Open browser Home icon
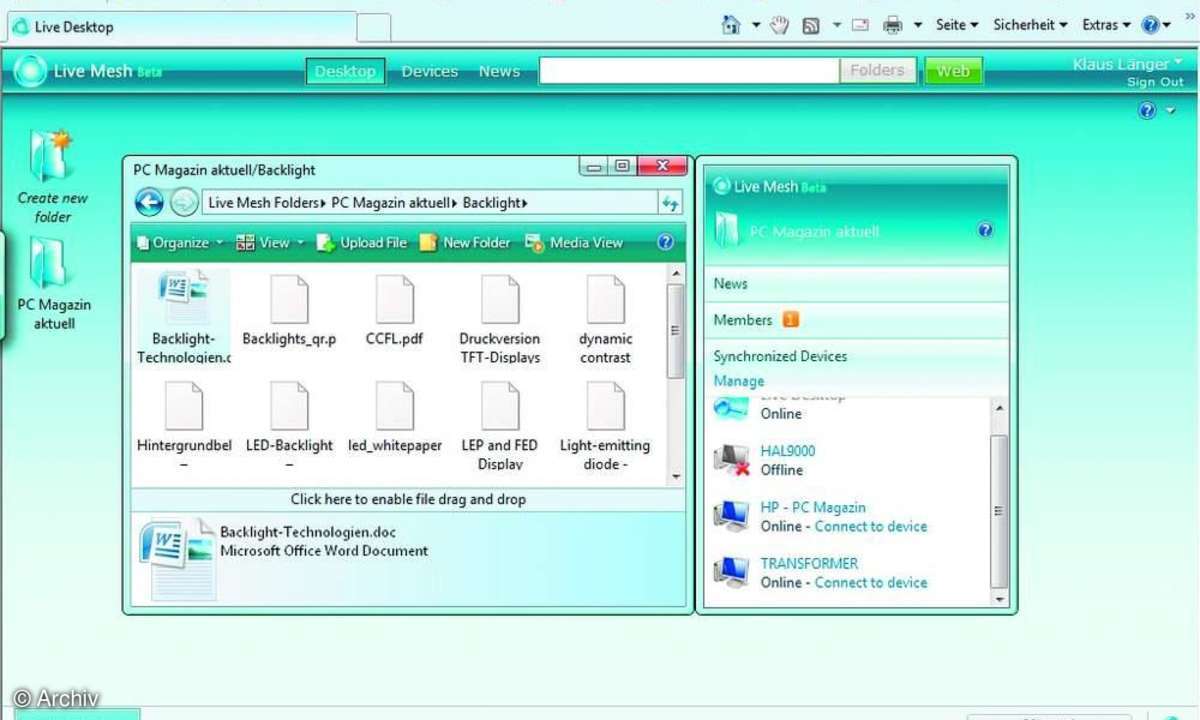The width and height of the screenshot is (1200, 720). (x=732, y=25)
